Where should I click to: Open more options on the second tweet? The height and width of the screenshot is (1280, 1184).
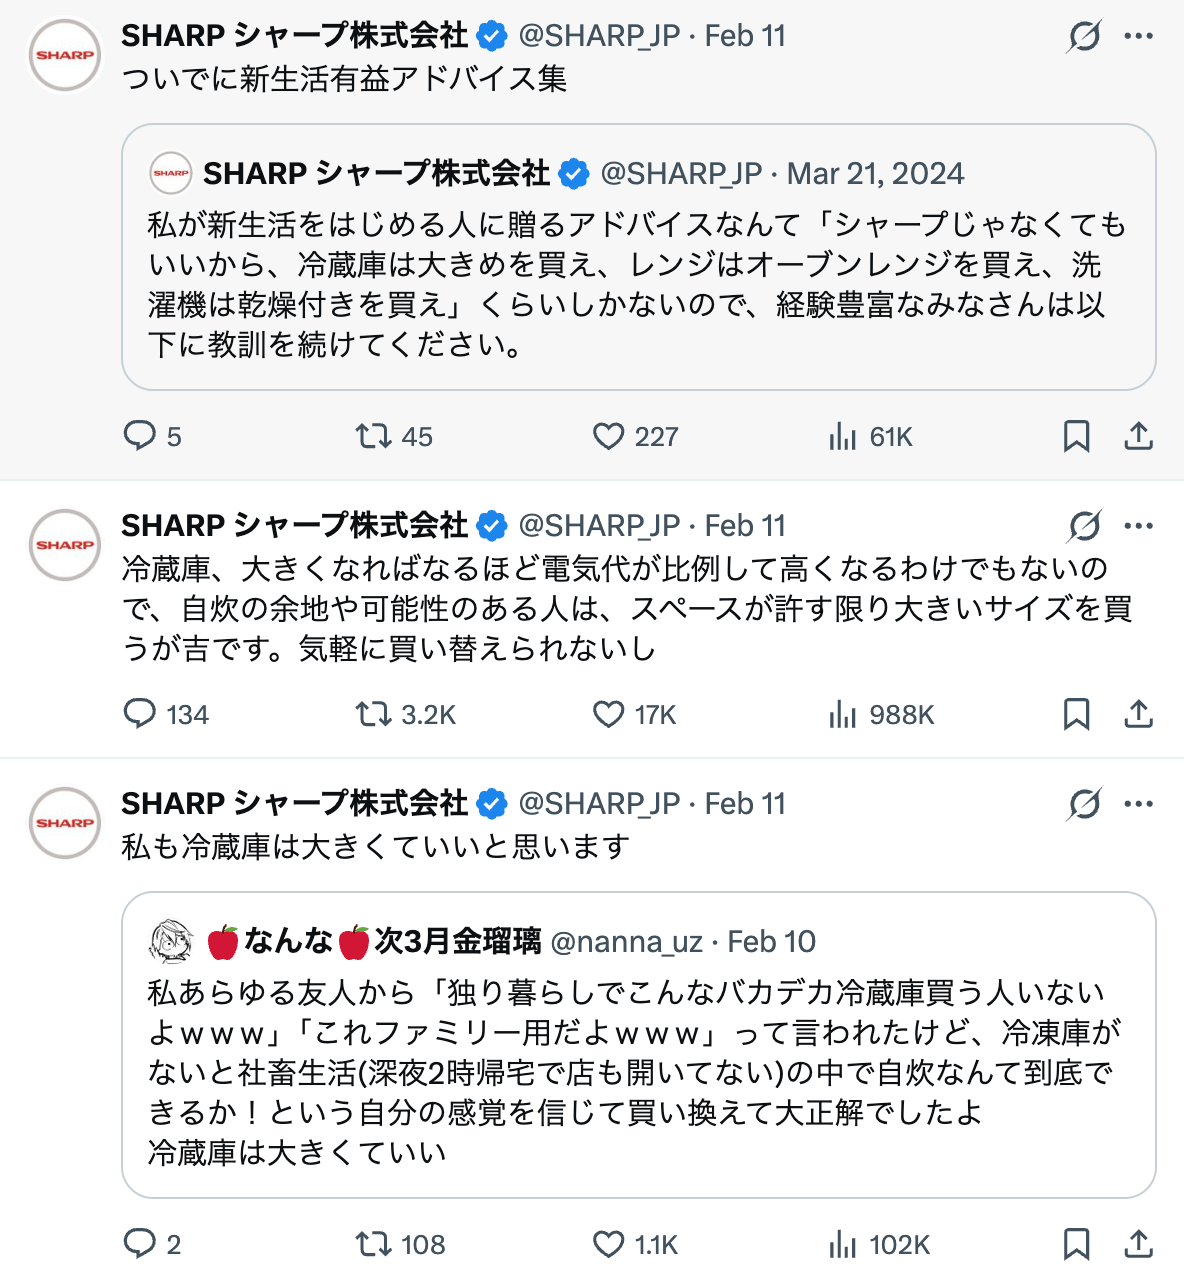point(1138,526)
